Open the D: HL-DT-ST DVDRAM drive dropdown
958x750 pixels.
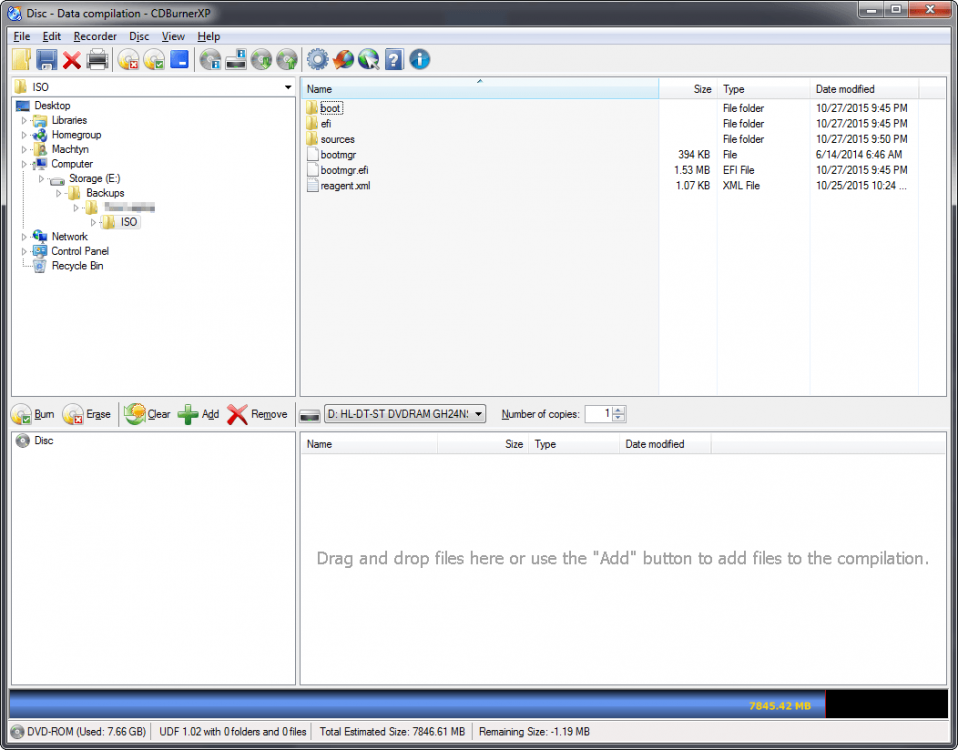coord(479,414)
